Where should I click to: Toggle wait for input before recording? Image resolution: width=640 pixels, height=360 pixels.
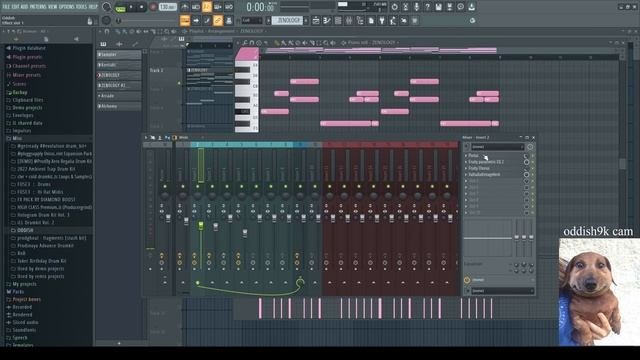[196, 7]
